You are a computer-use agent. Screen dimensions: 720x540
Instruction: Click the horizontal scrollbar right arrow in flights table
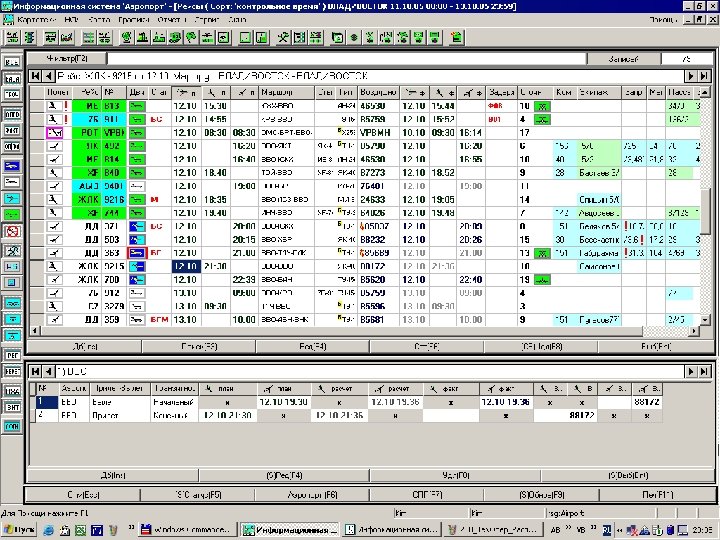point(694,331)
